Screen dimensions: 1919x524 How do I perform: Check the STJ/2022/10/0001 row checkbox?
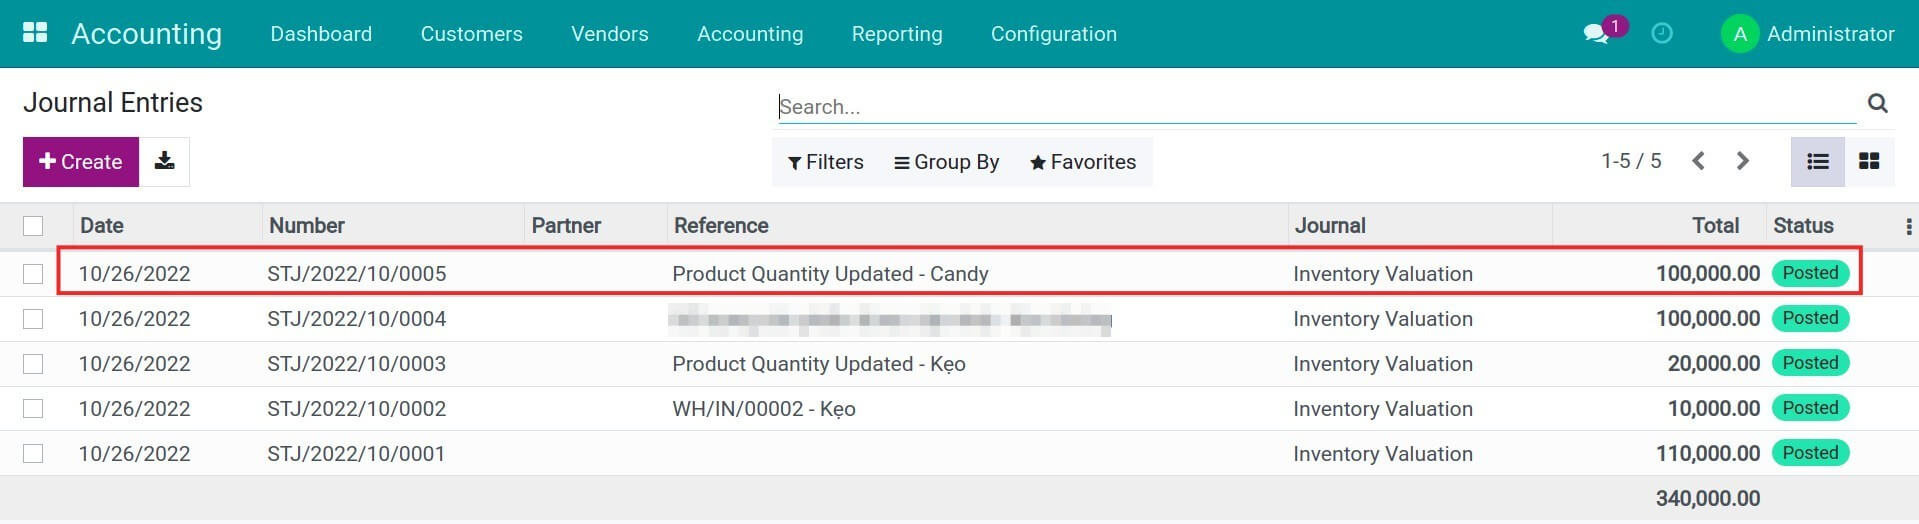[x=33, y=454]
